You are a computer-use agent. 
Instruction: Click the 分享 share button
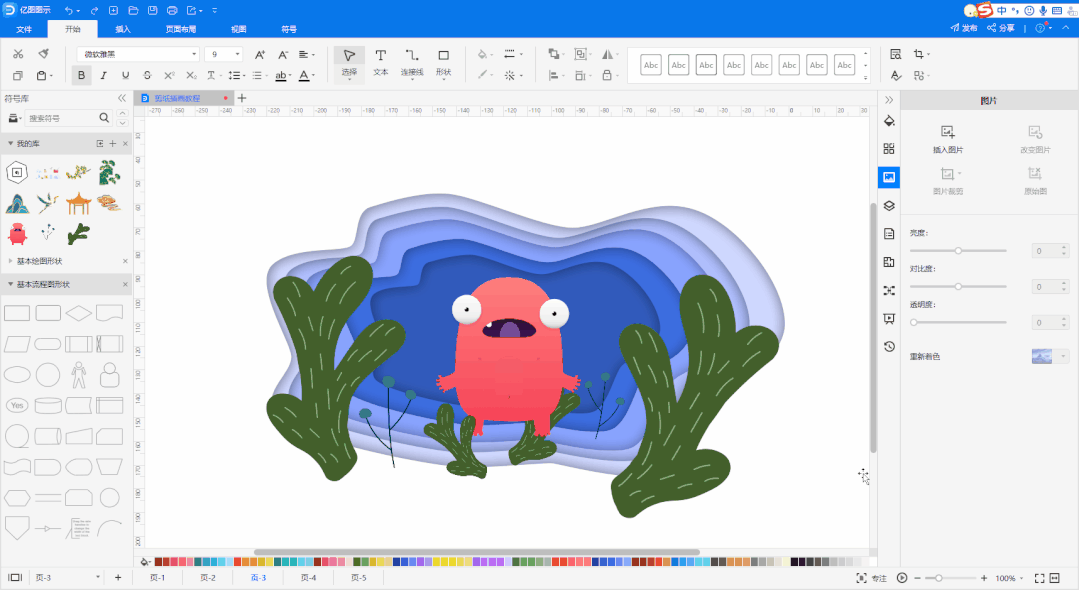coord(1001,28)
